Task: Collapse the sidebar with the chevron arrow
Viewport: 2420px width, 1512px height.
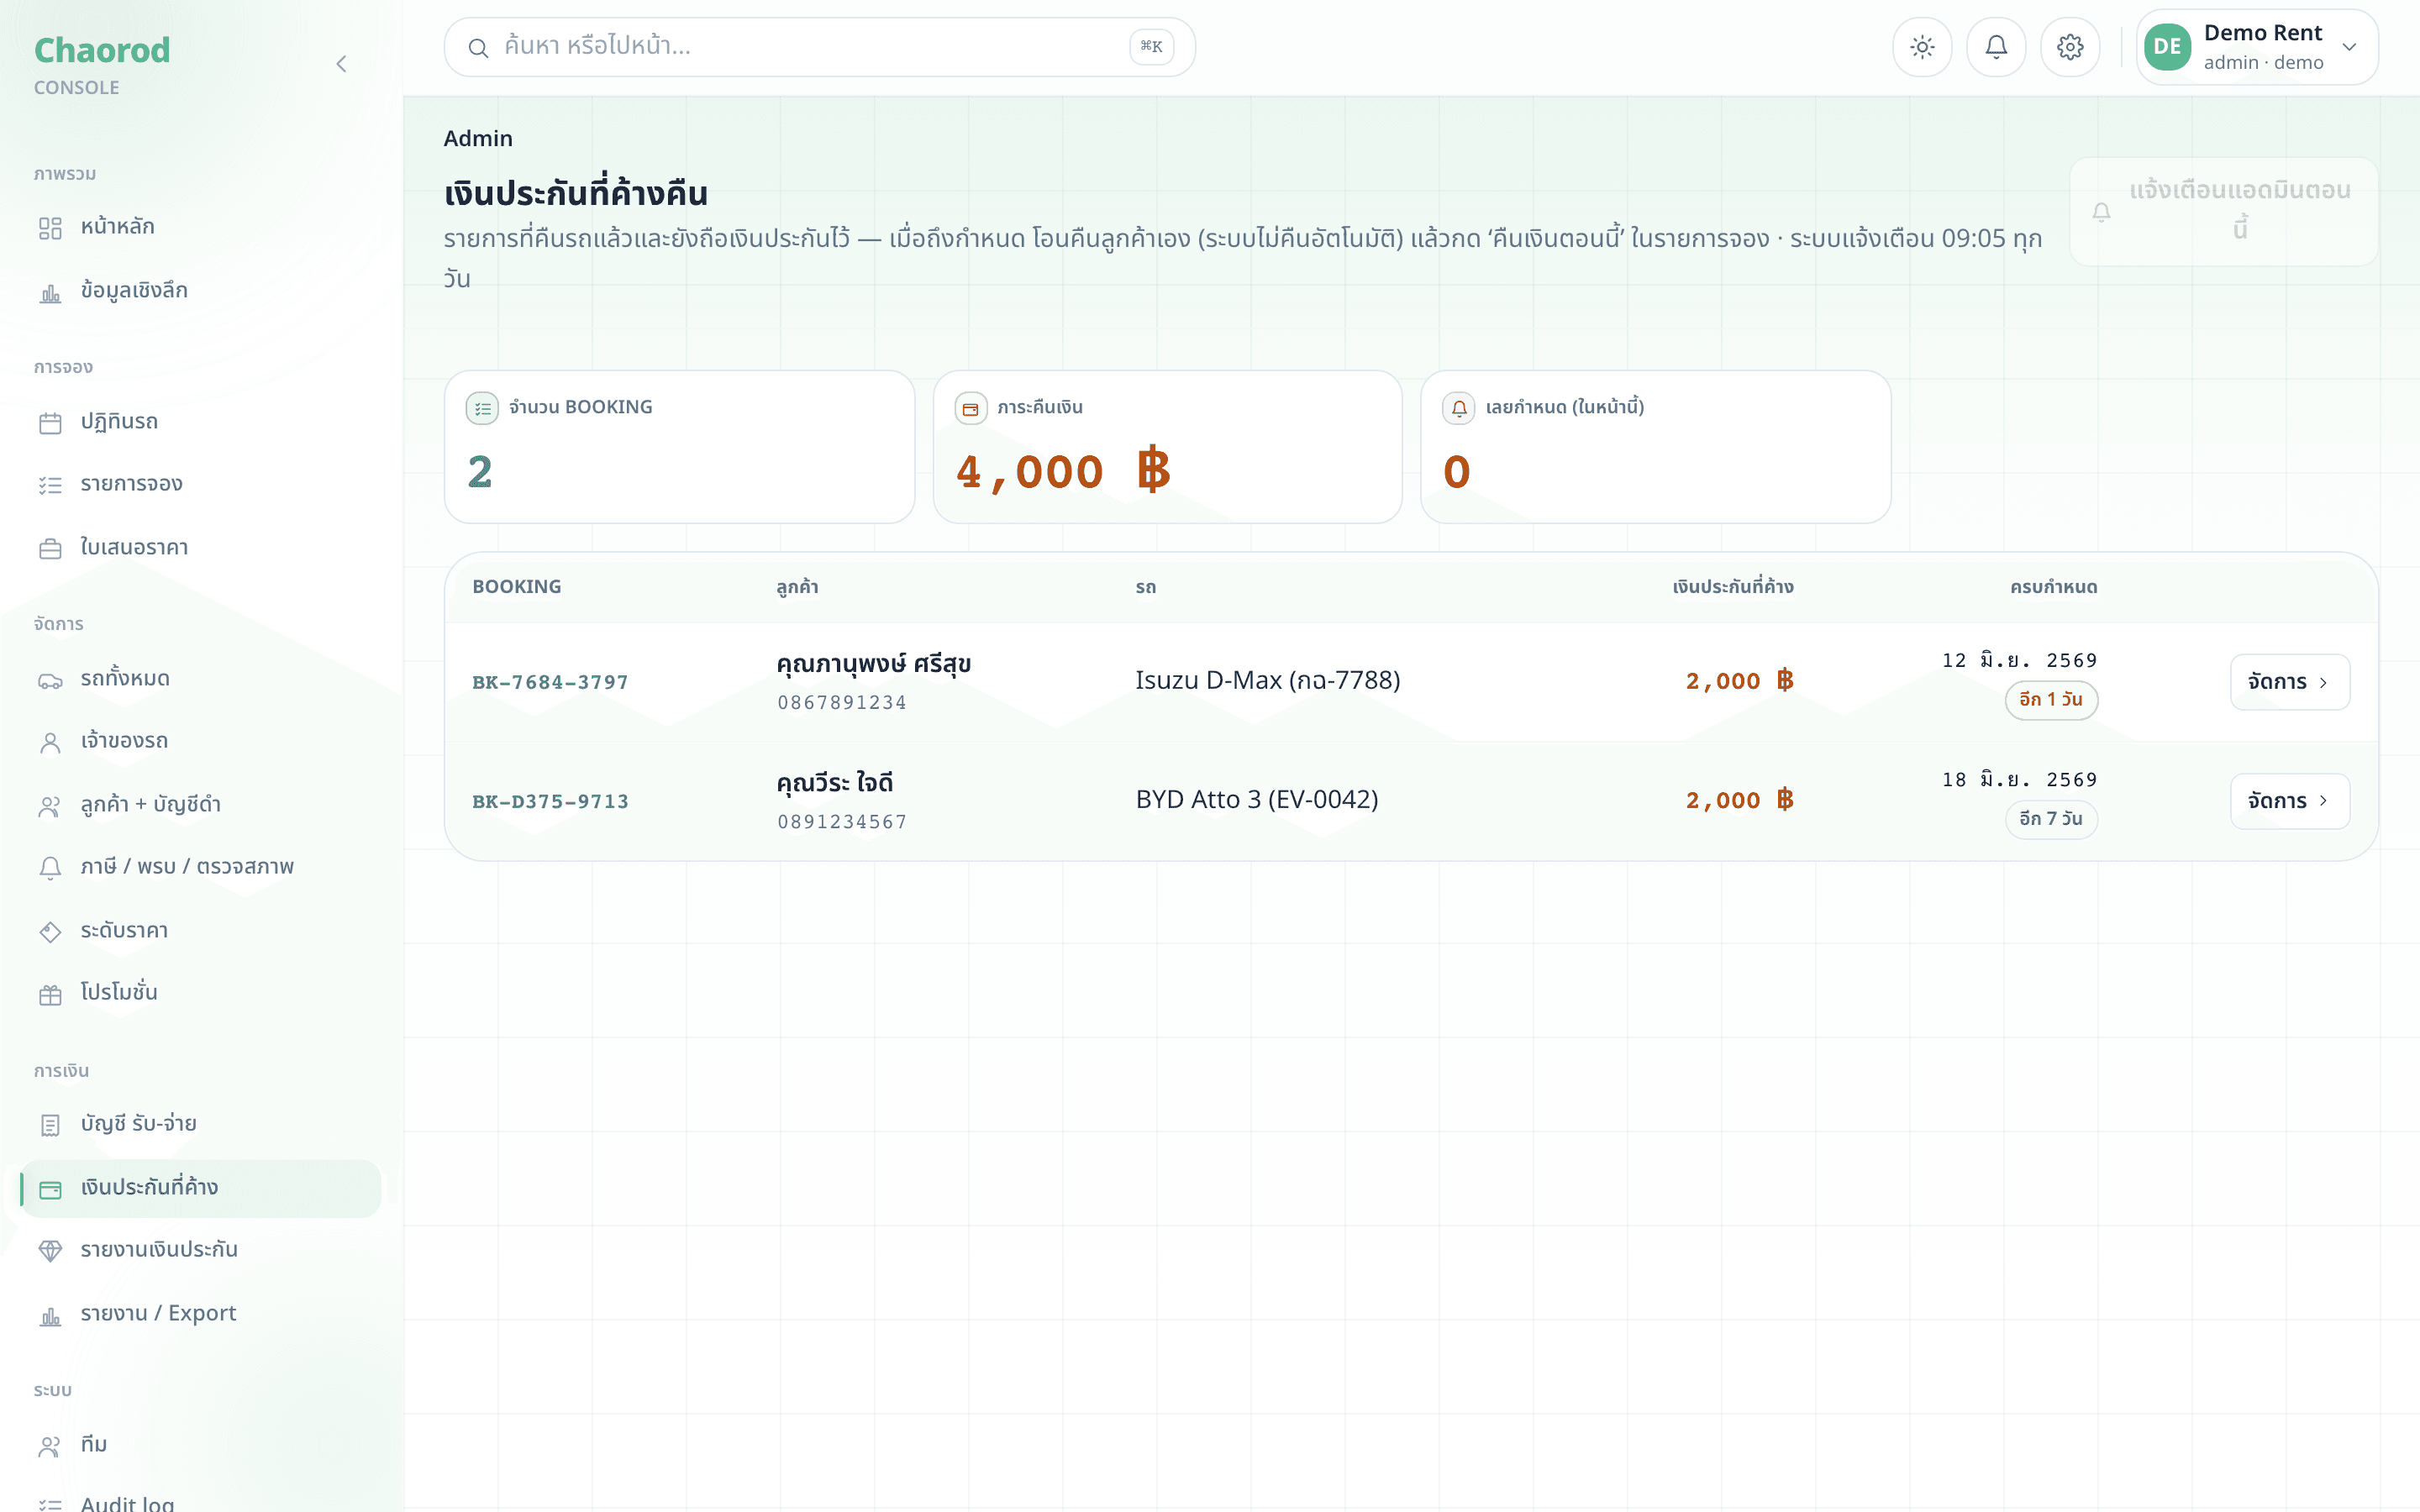Action: [341, 64]
